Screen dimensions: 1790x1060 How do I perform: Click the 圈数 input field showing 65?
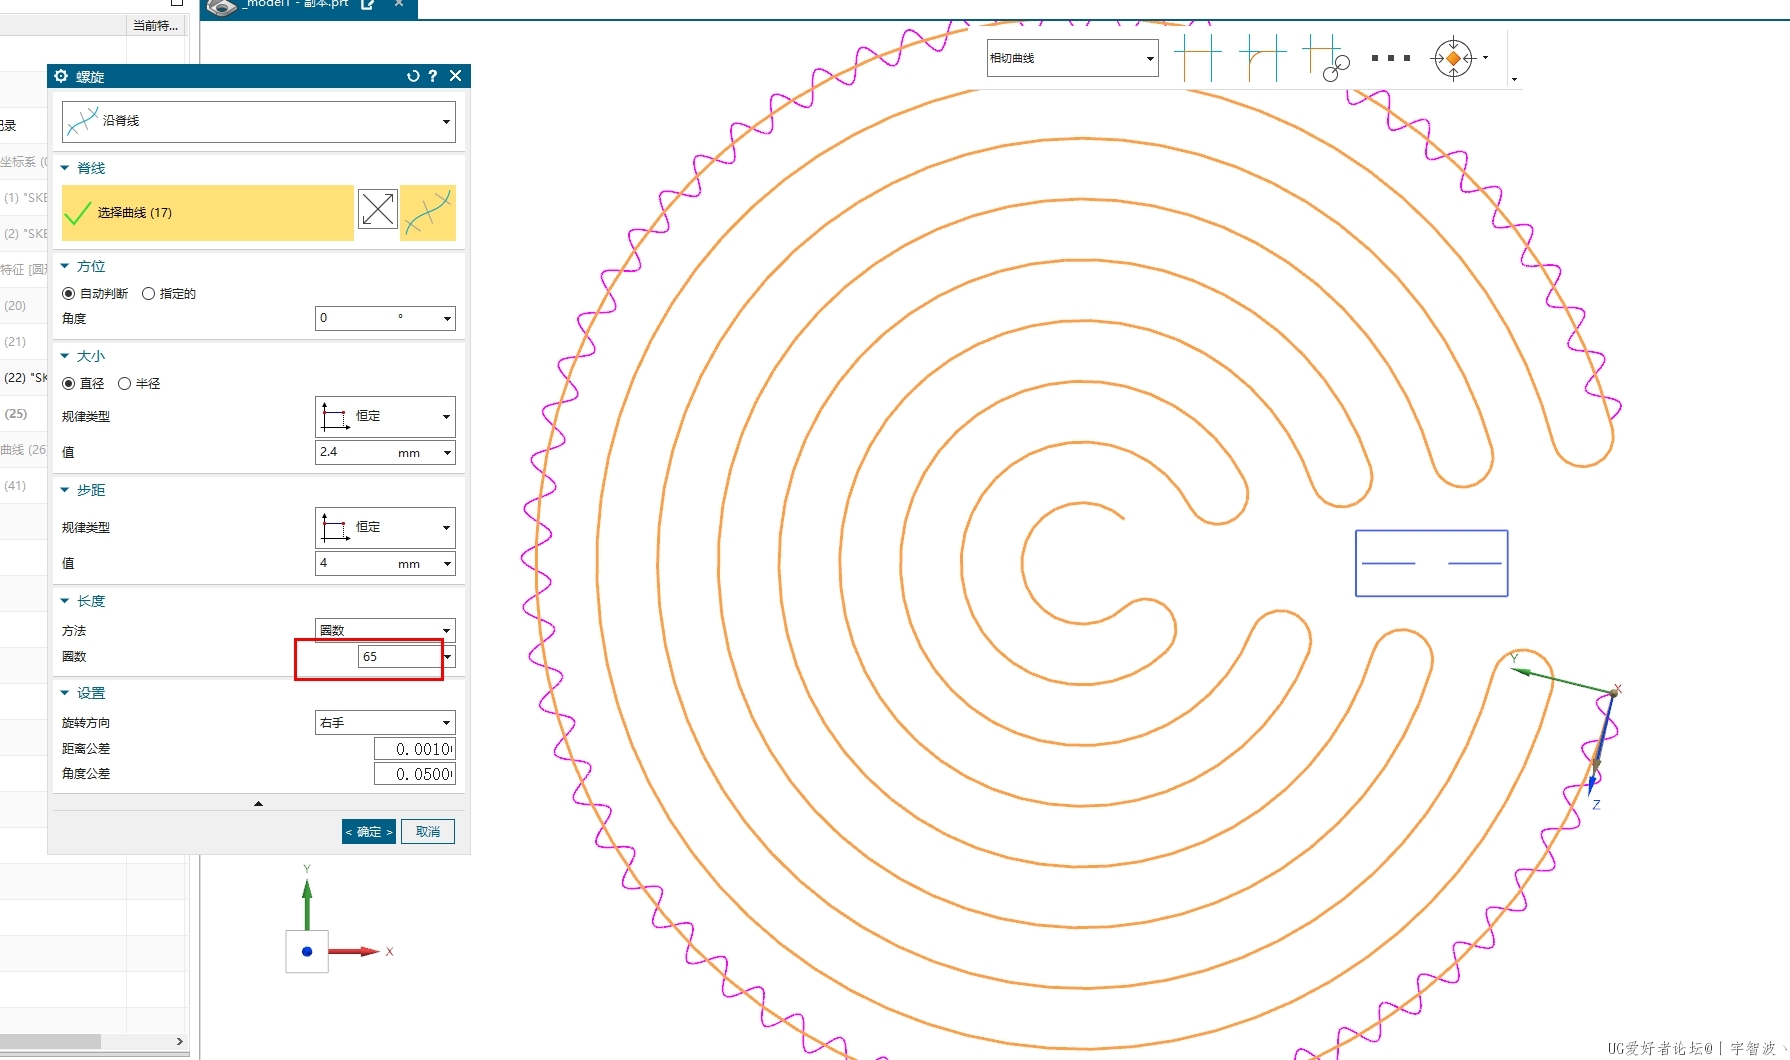tap(399, 656)
